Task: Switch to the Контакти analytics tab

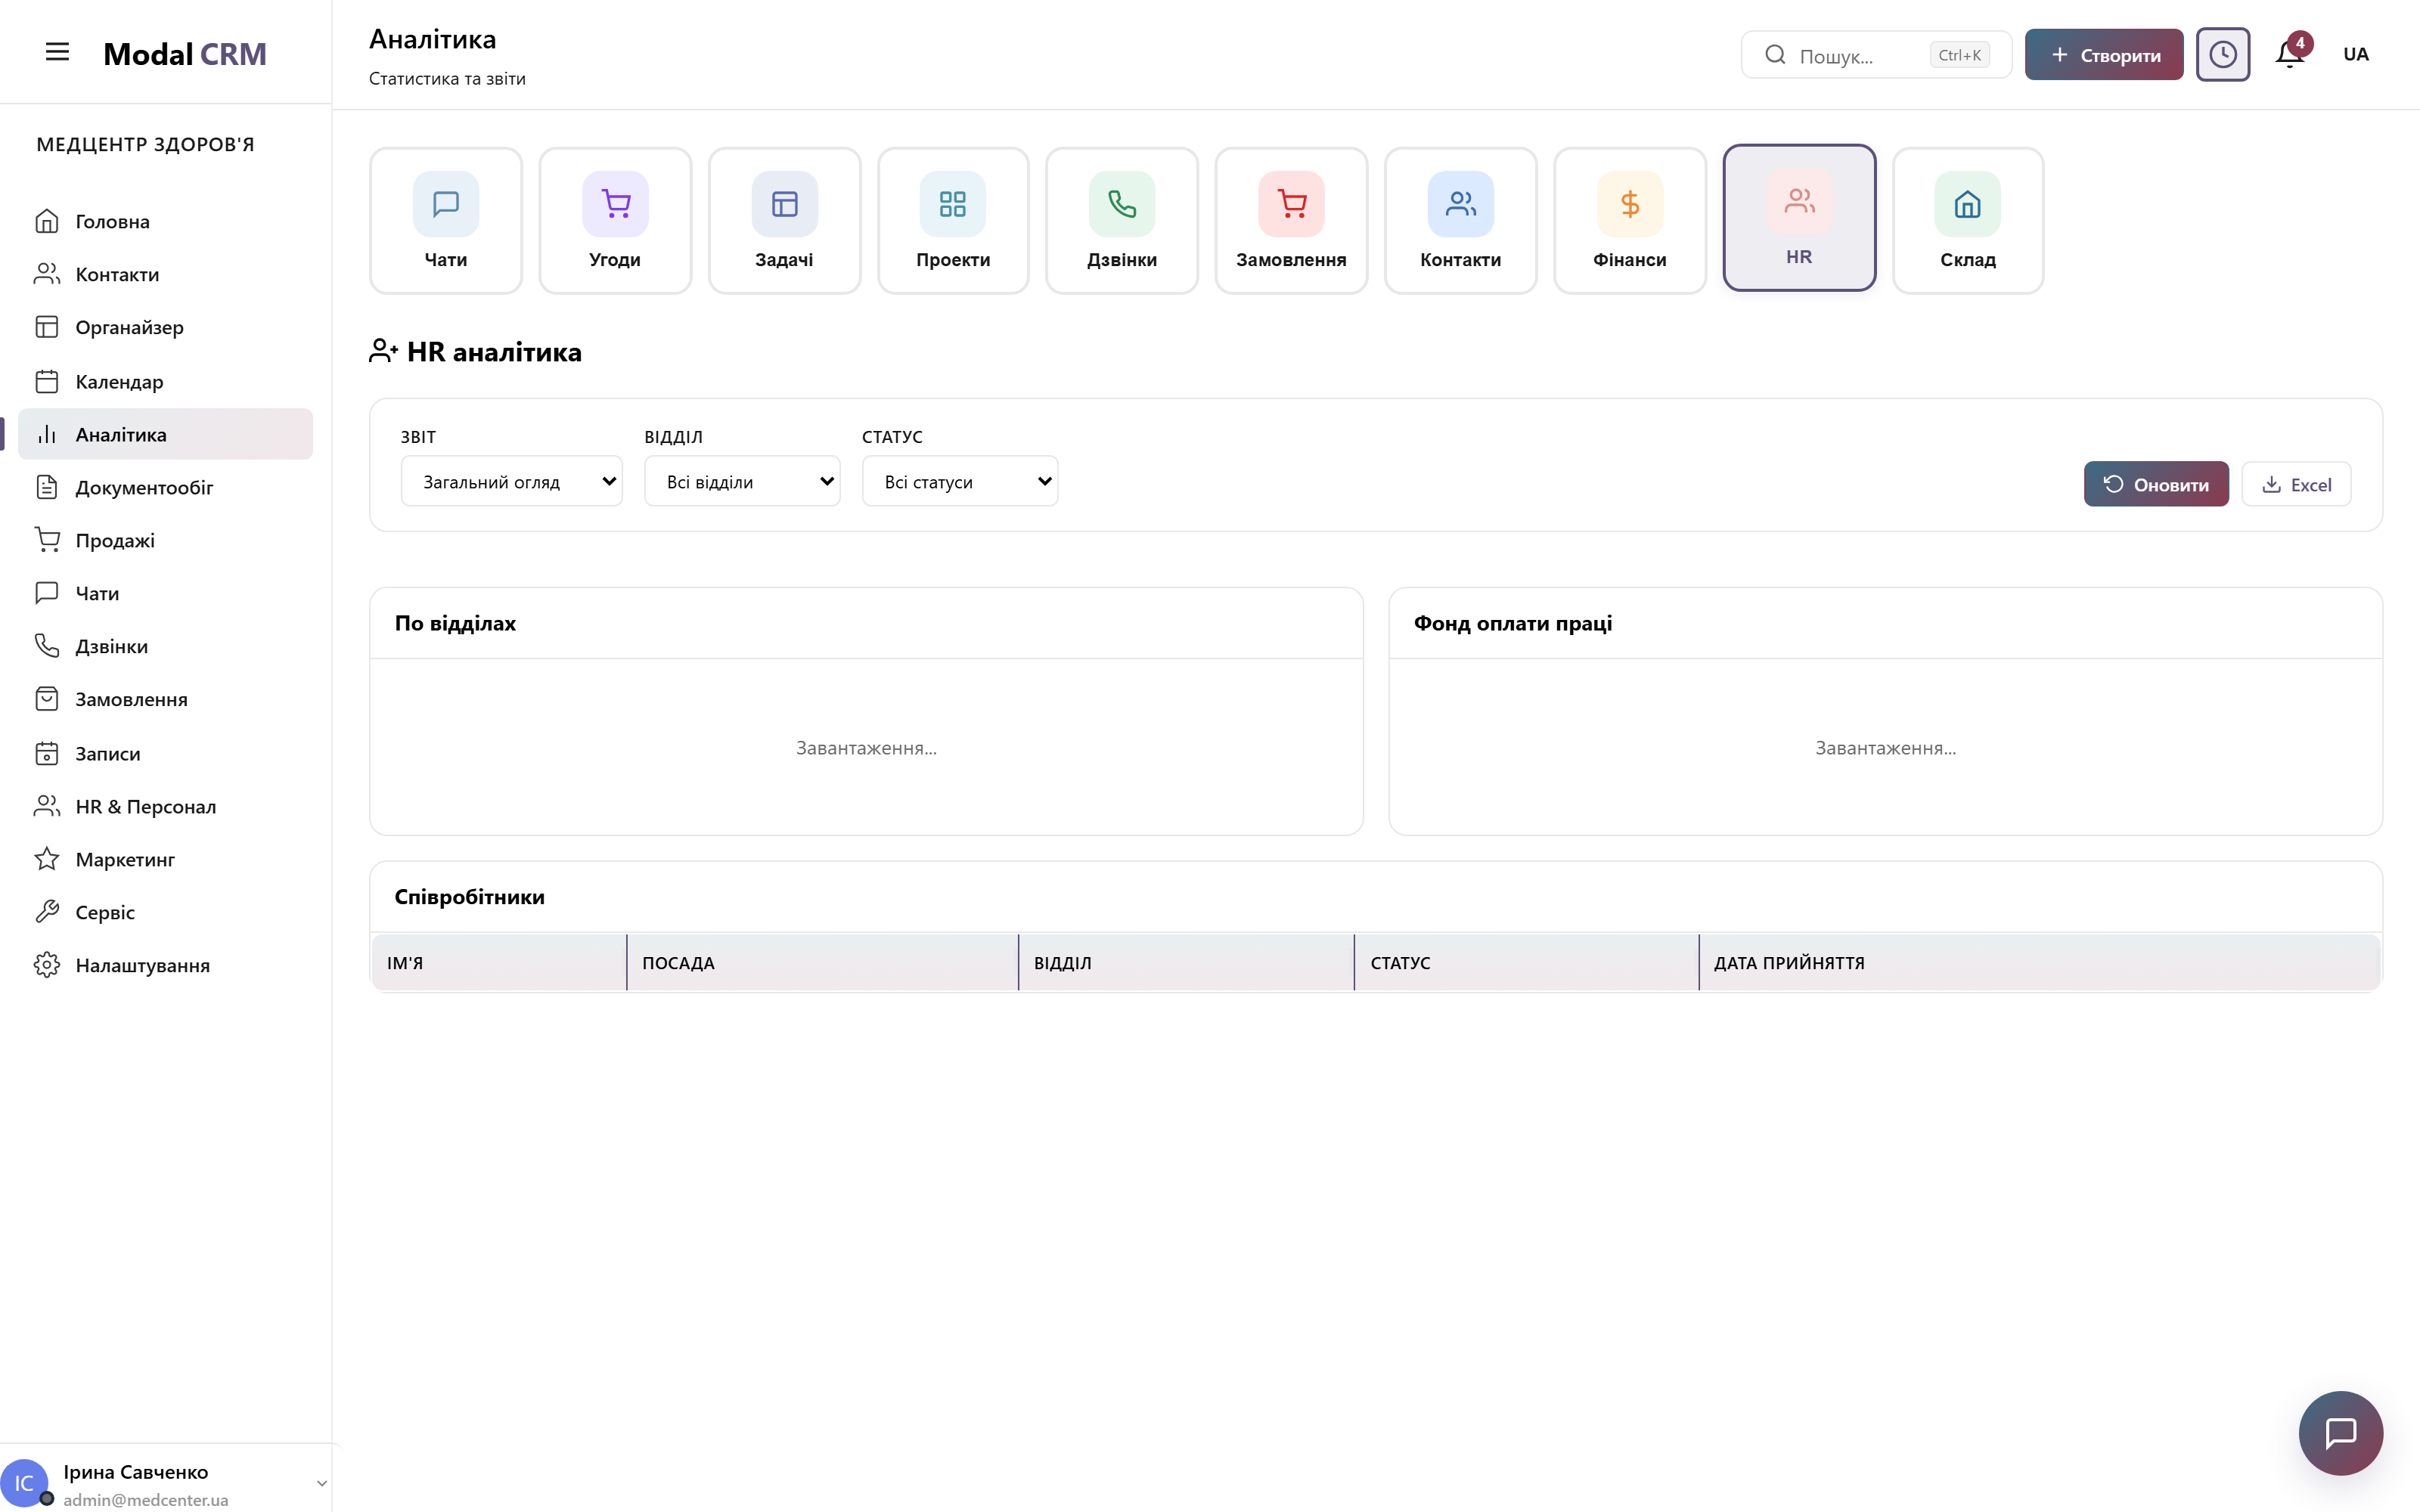Action: [x=1460, y=221]
